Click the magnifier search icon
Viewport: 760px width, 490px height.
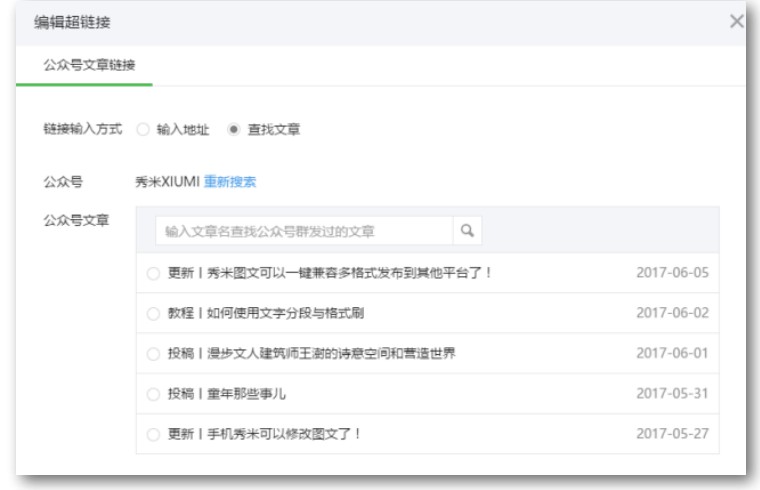point(467,231)
